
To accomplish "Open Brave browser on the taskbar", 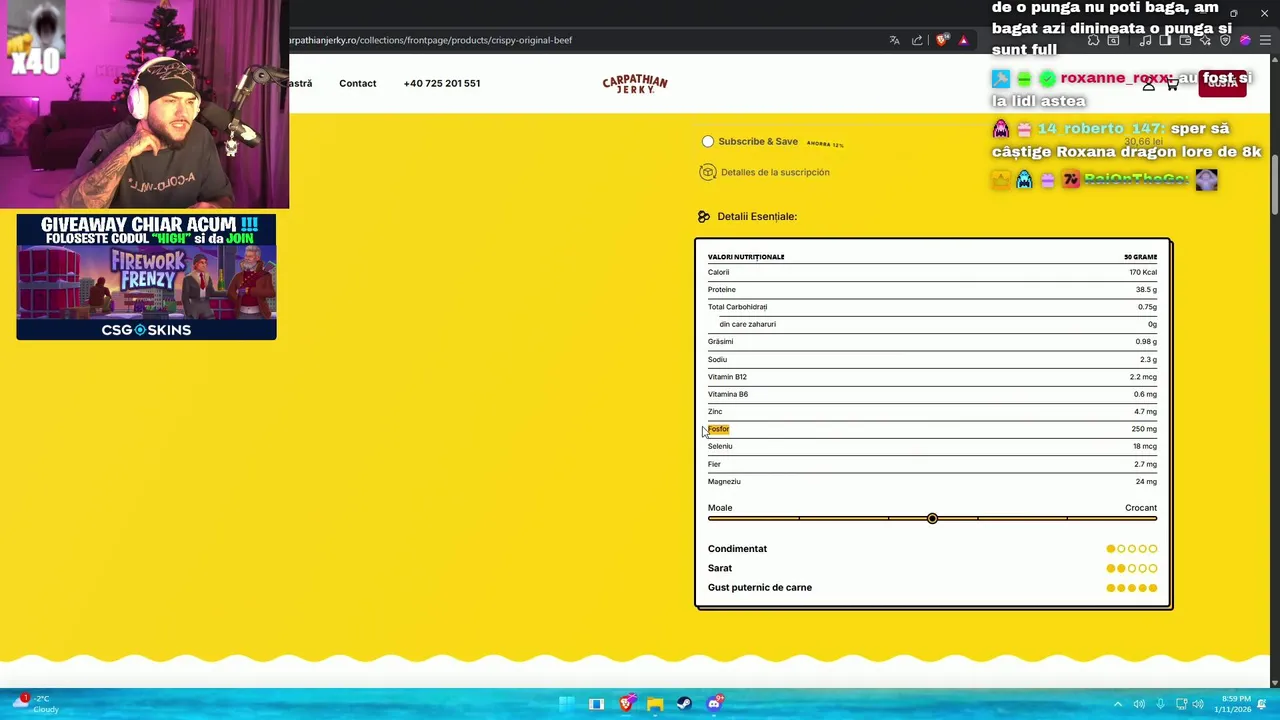I will [x=626, y=704].
